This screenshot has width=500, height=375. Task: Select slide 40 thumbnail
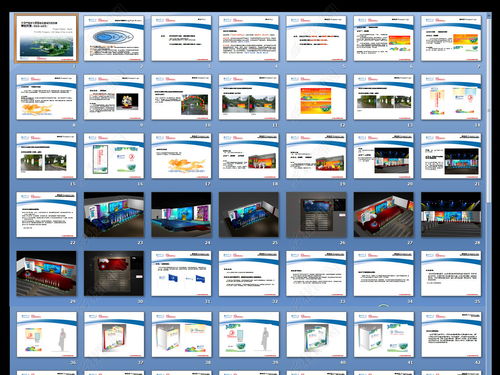316,334
